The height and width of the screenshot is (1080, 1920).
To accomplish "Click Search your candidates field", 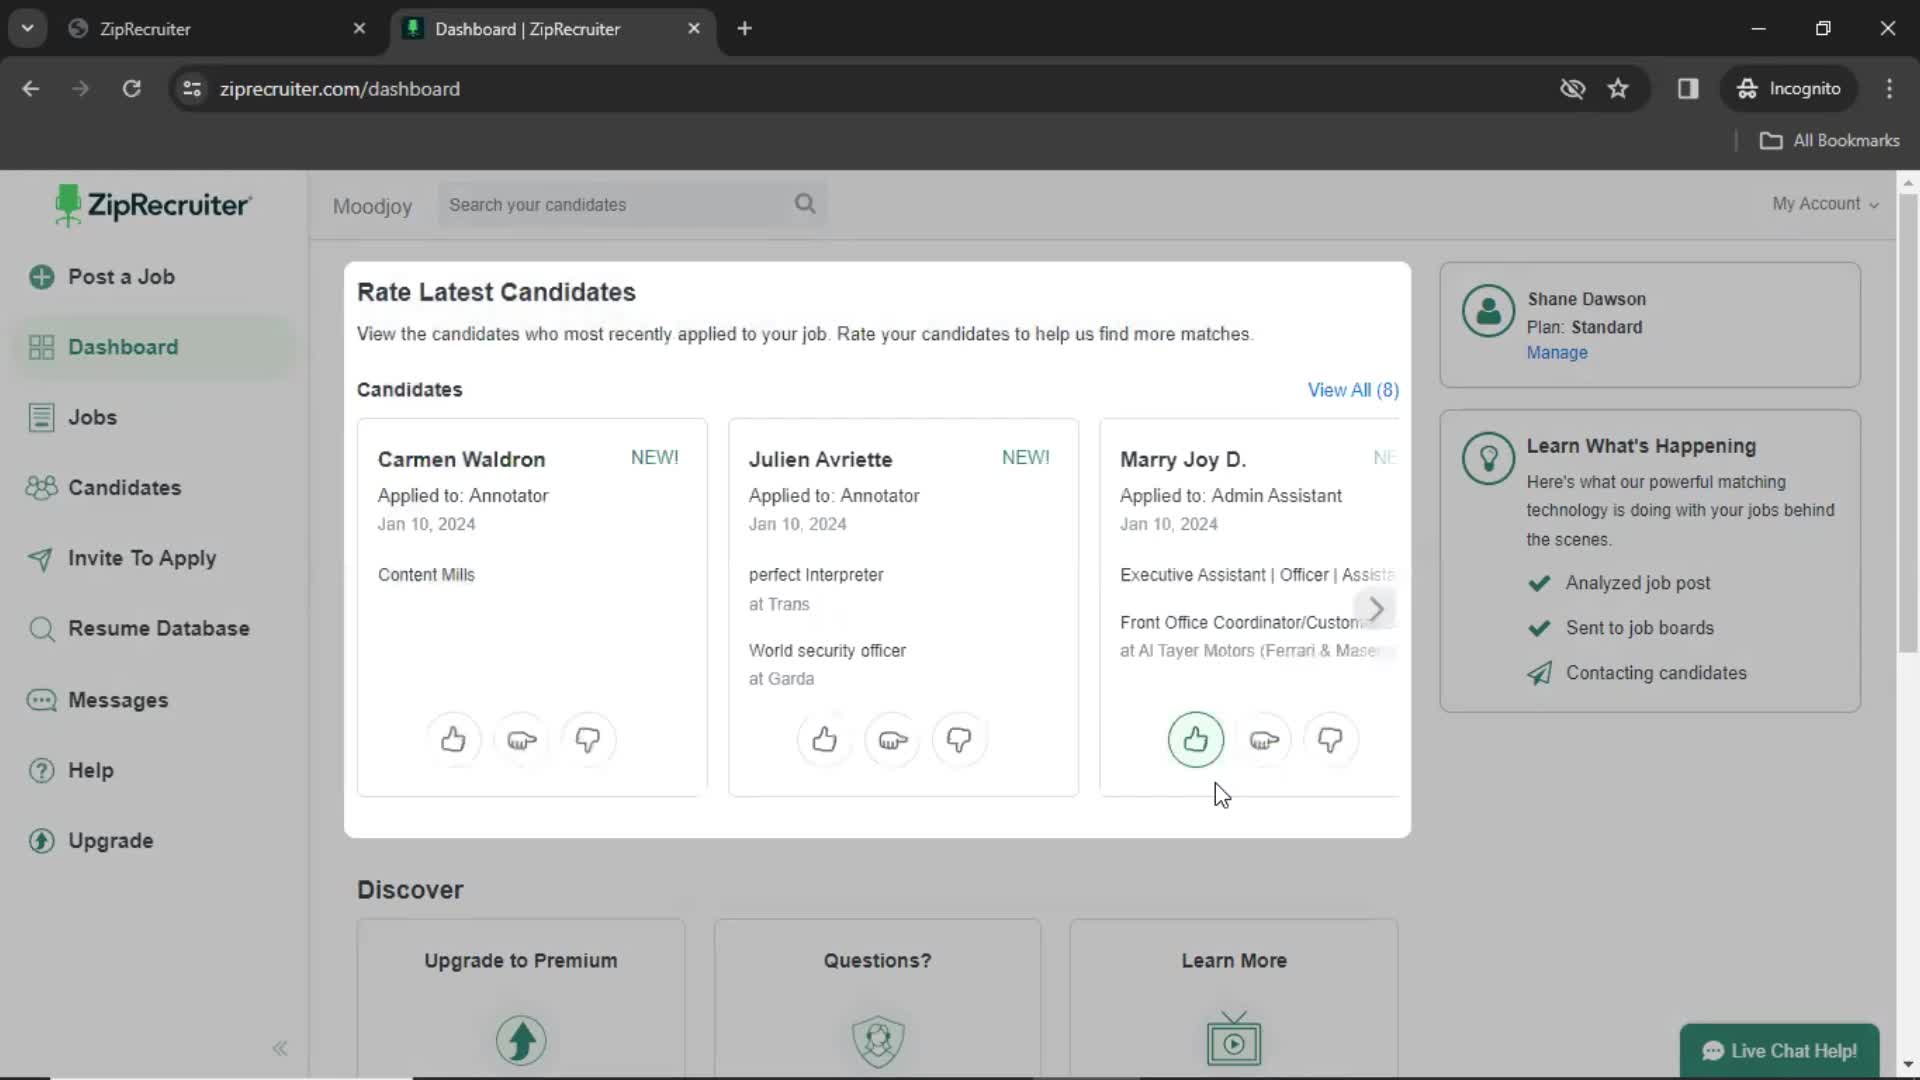I will 632,204.
